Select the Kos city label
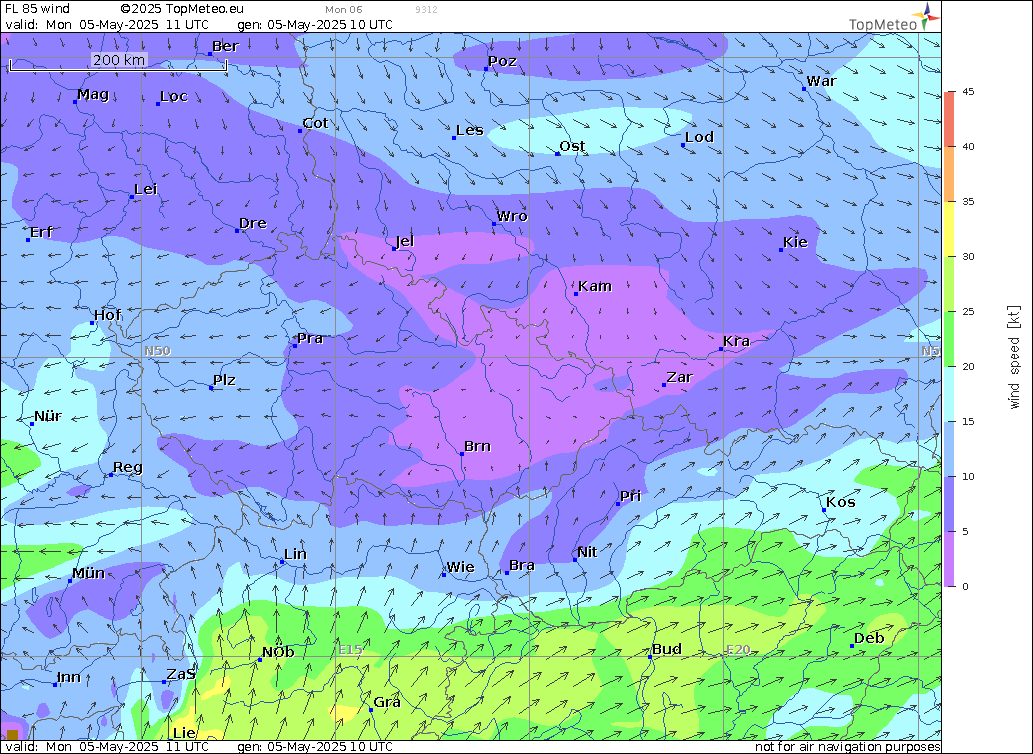 841,502
